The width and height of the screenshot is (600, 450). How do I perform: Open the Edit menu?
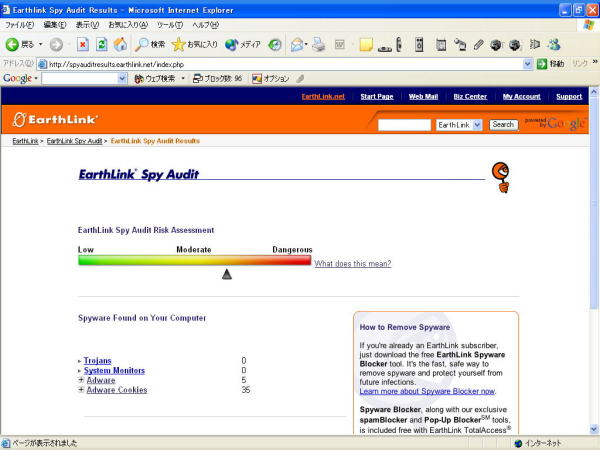(x=55, y=25)
